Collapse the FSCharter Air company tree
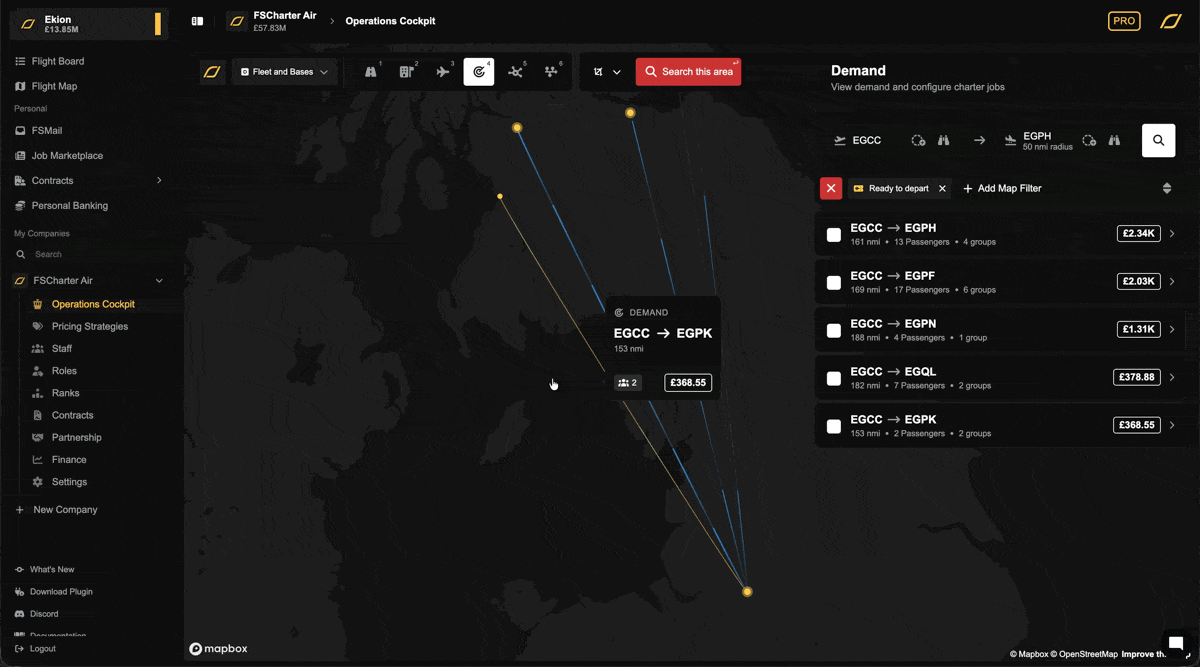Viewport: 1200px width, 667px height. click(159, 281)
